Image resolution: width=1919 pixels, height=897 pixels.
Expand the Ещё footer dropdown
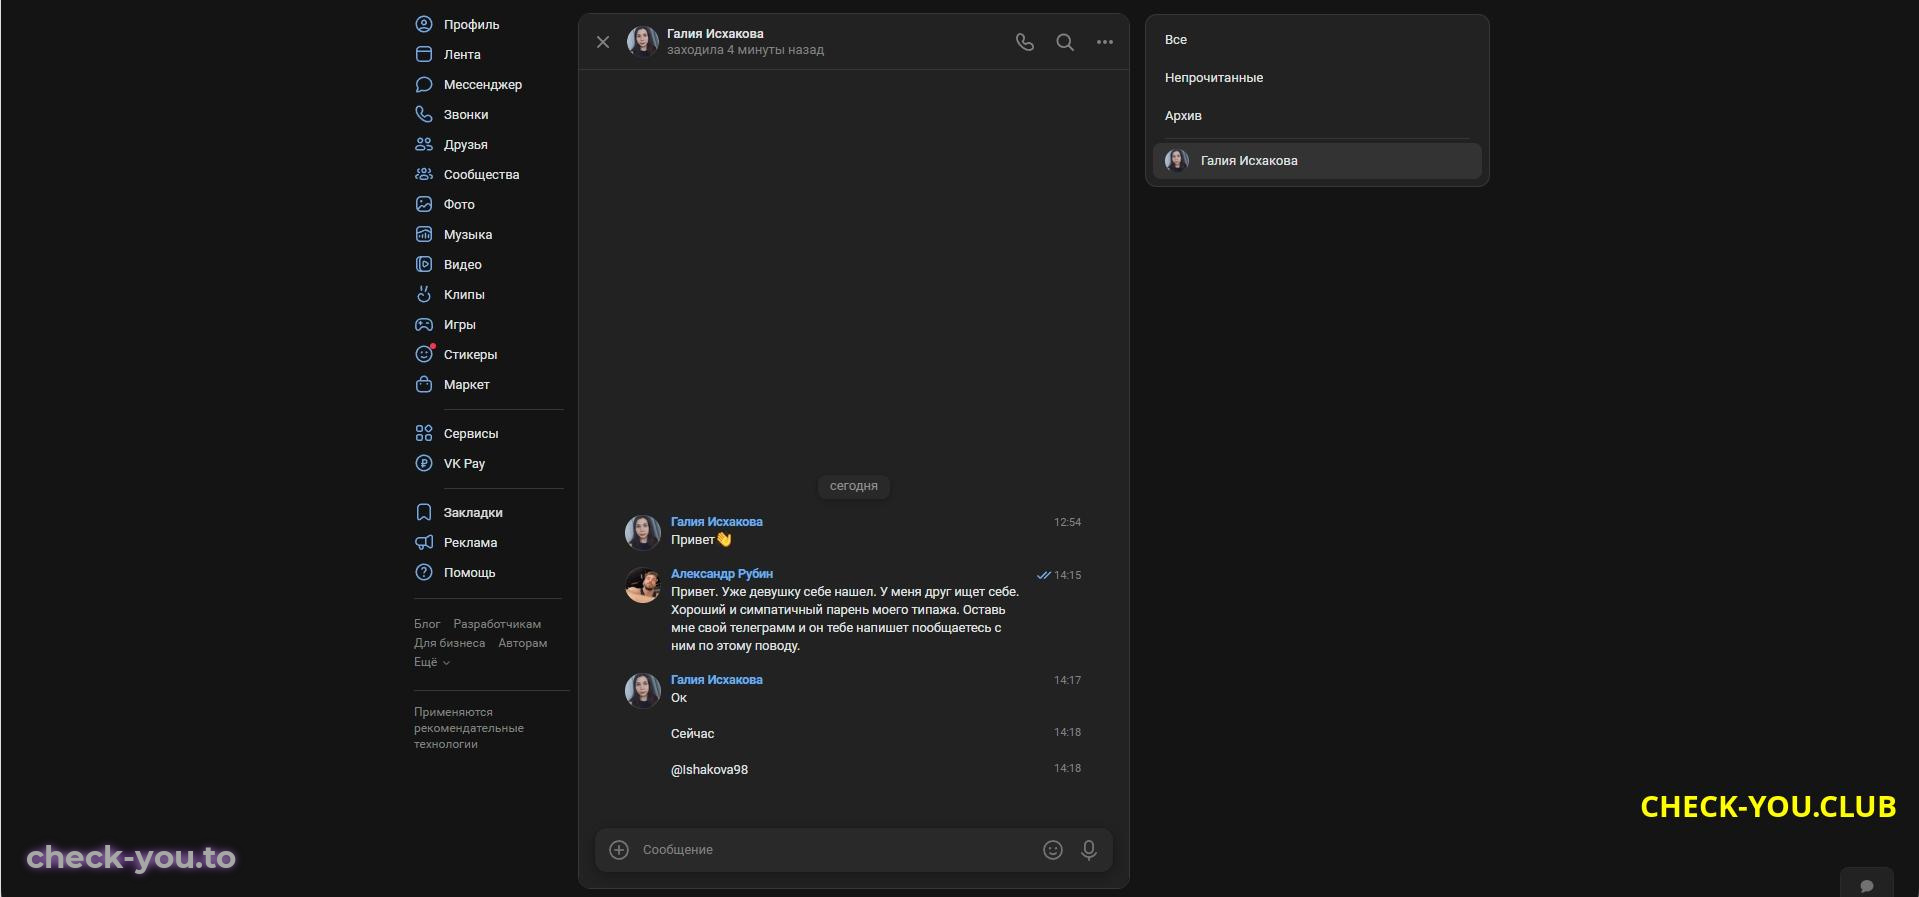click(x=432, y=662)
